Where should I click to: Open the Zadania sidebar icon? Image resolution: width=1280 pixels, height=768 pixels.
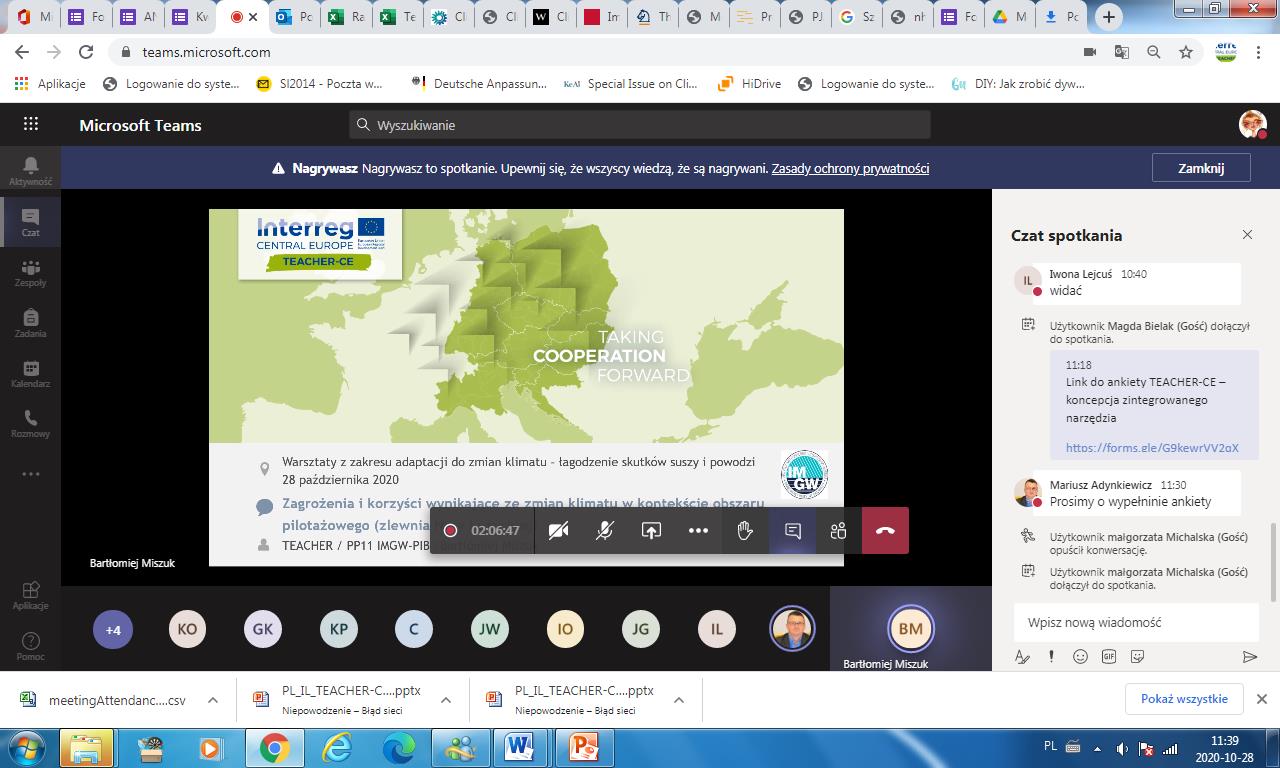point(30,322)
